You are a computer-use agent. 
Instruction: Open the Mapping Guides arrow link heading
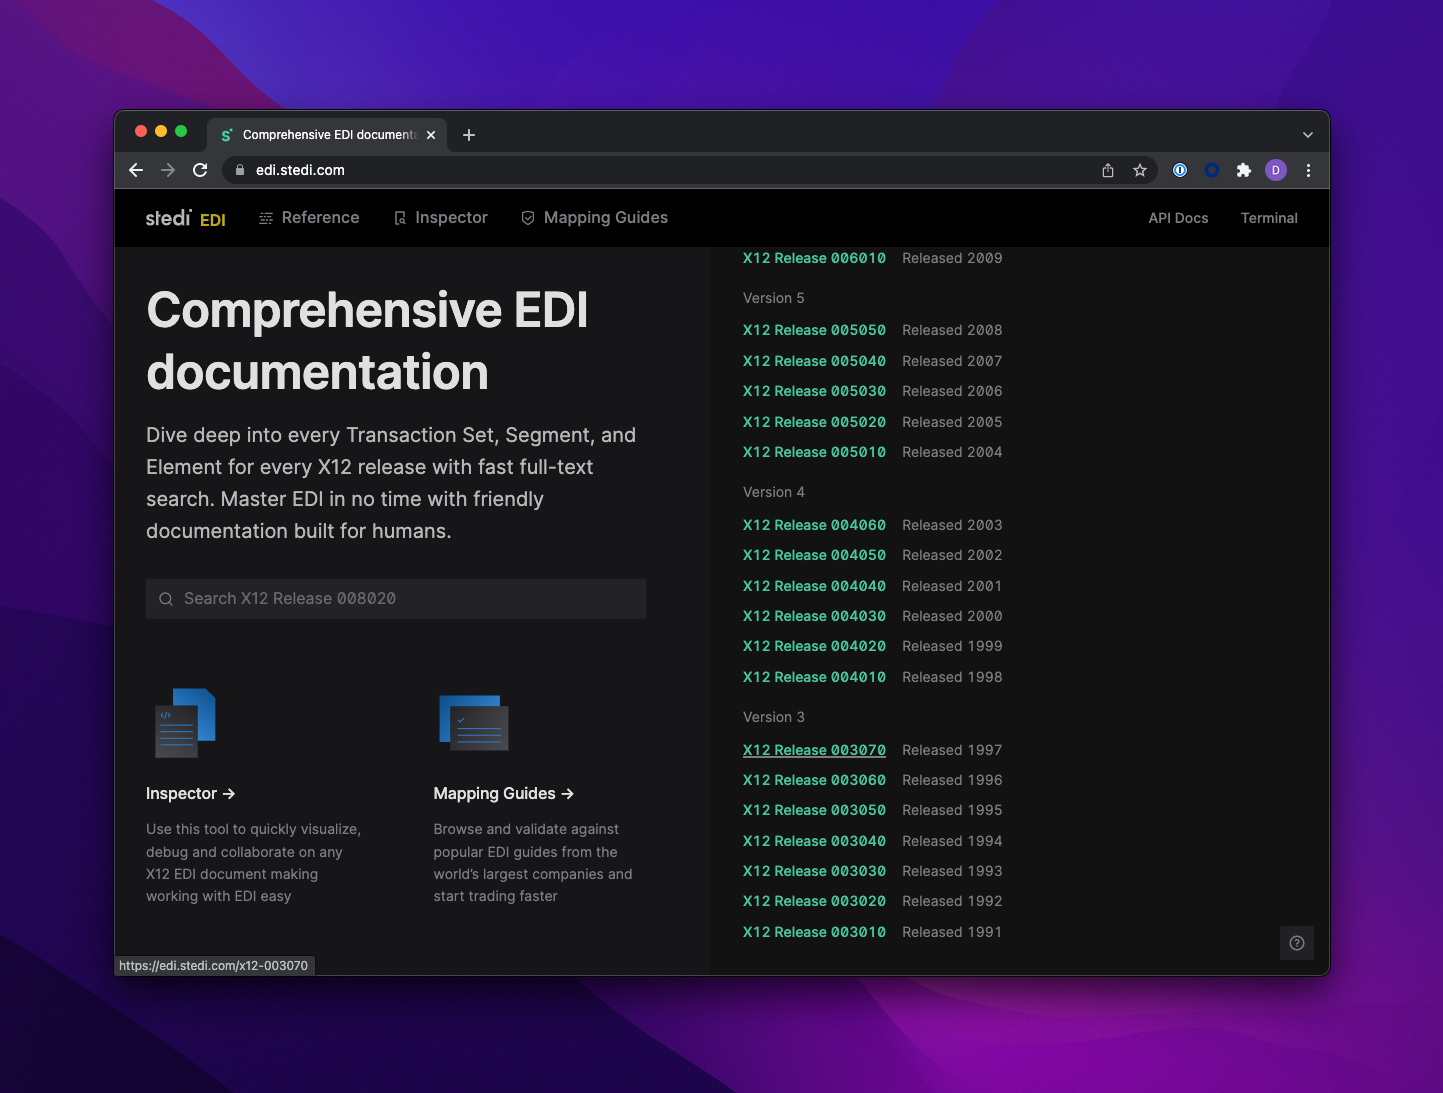tap(503, 794)
